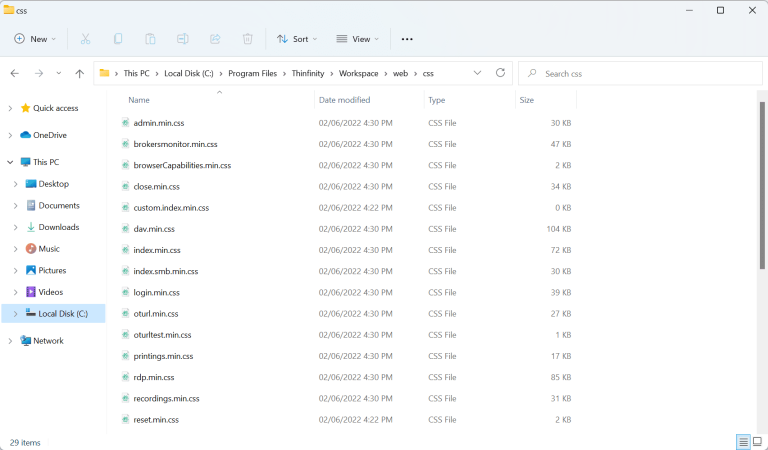768x450 pixels.
Task: Click the Share icon in toolbar
Action: coord(215,39)
